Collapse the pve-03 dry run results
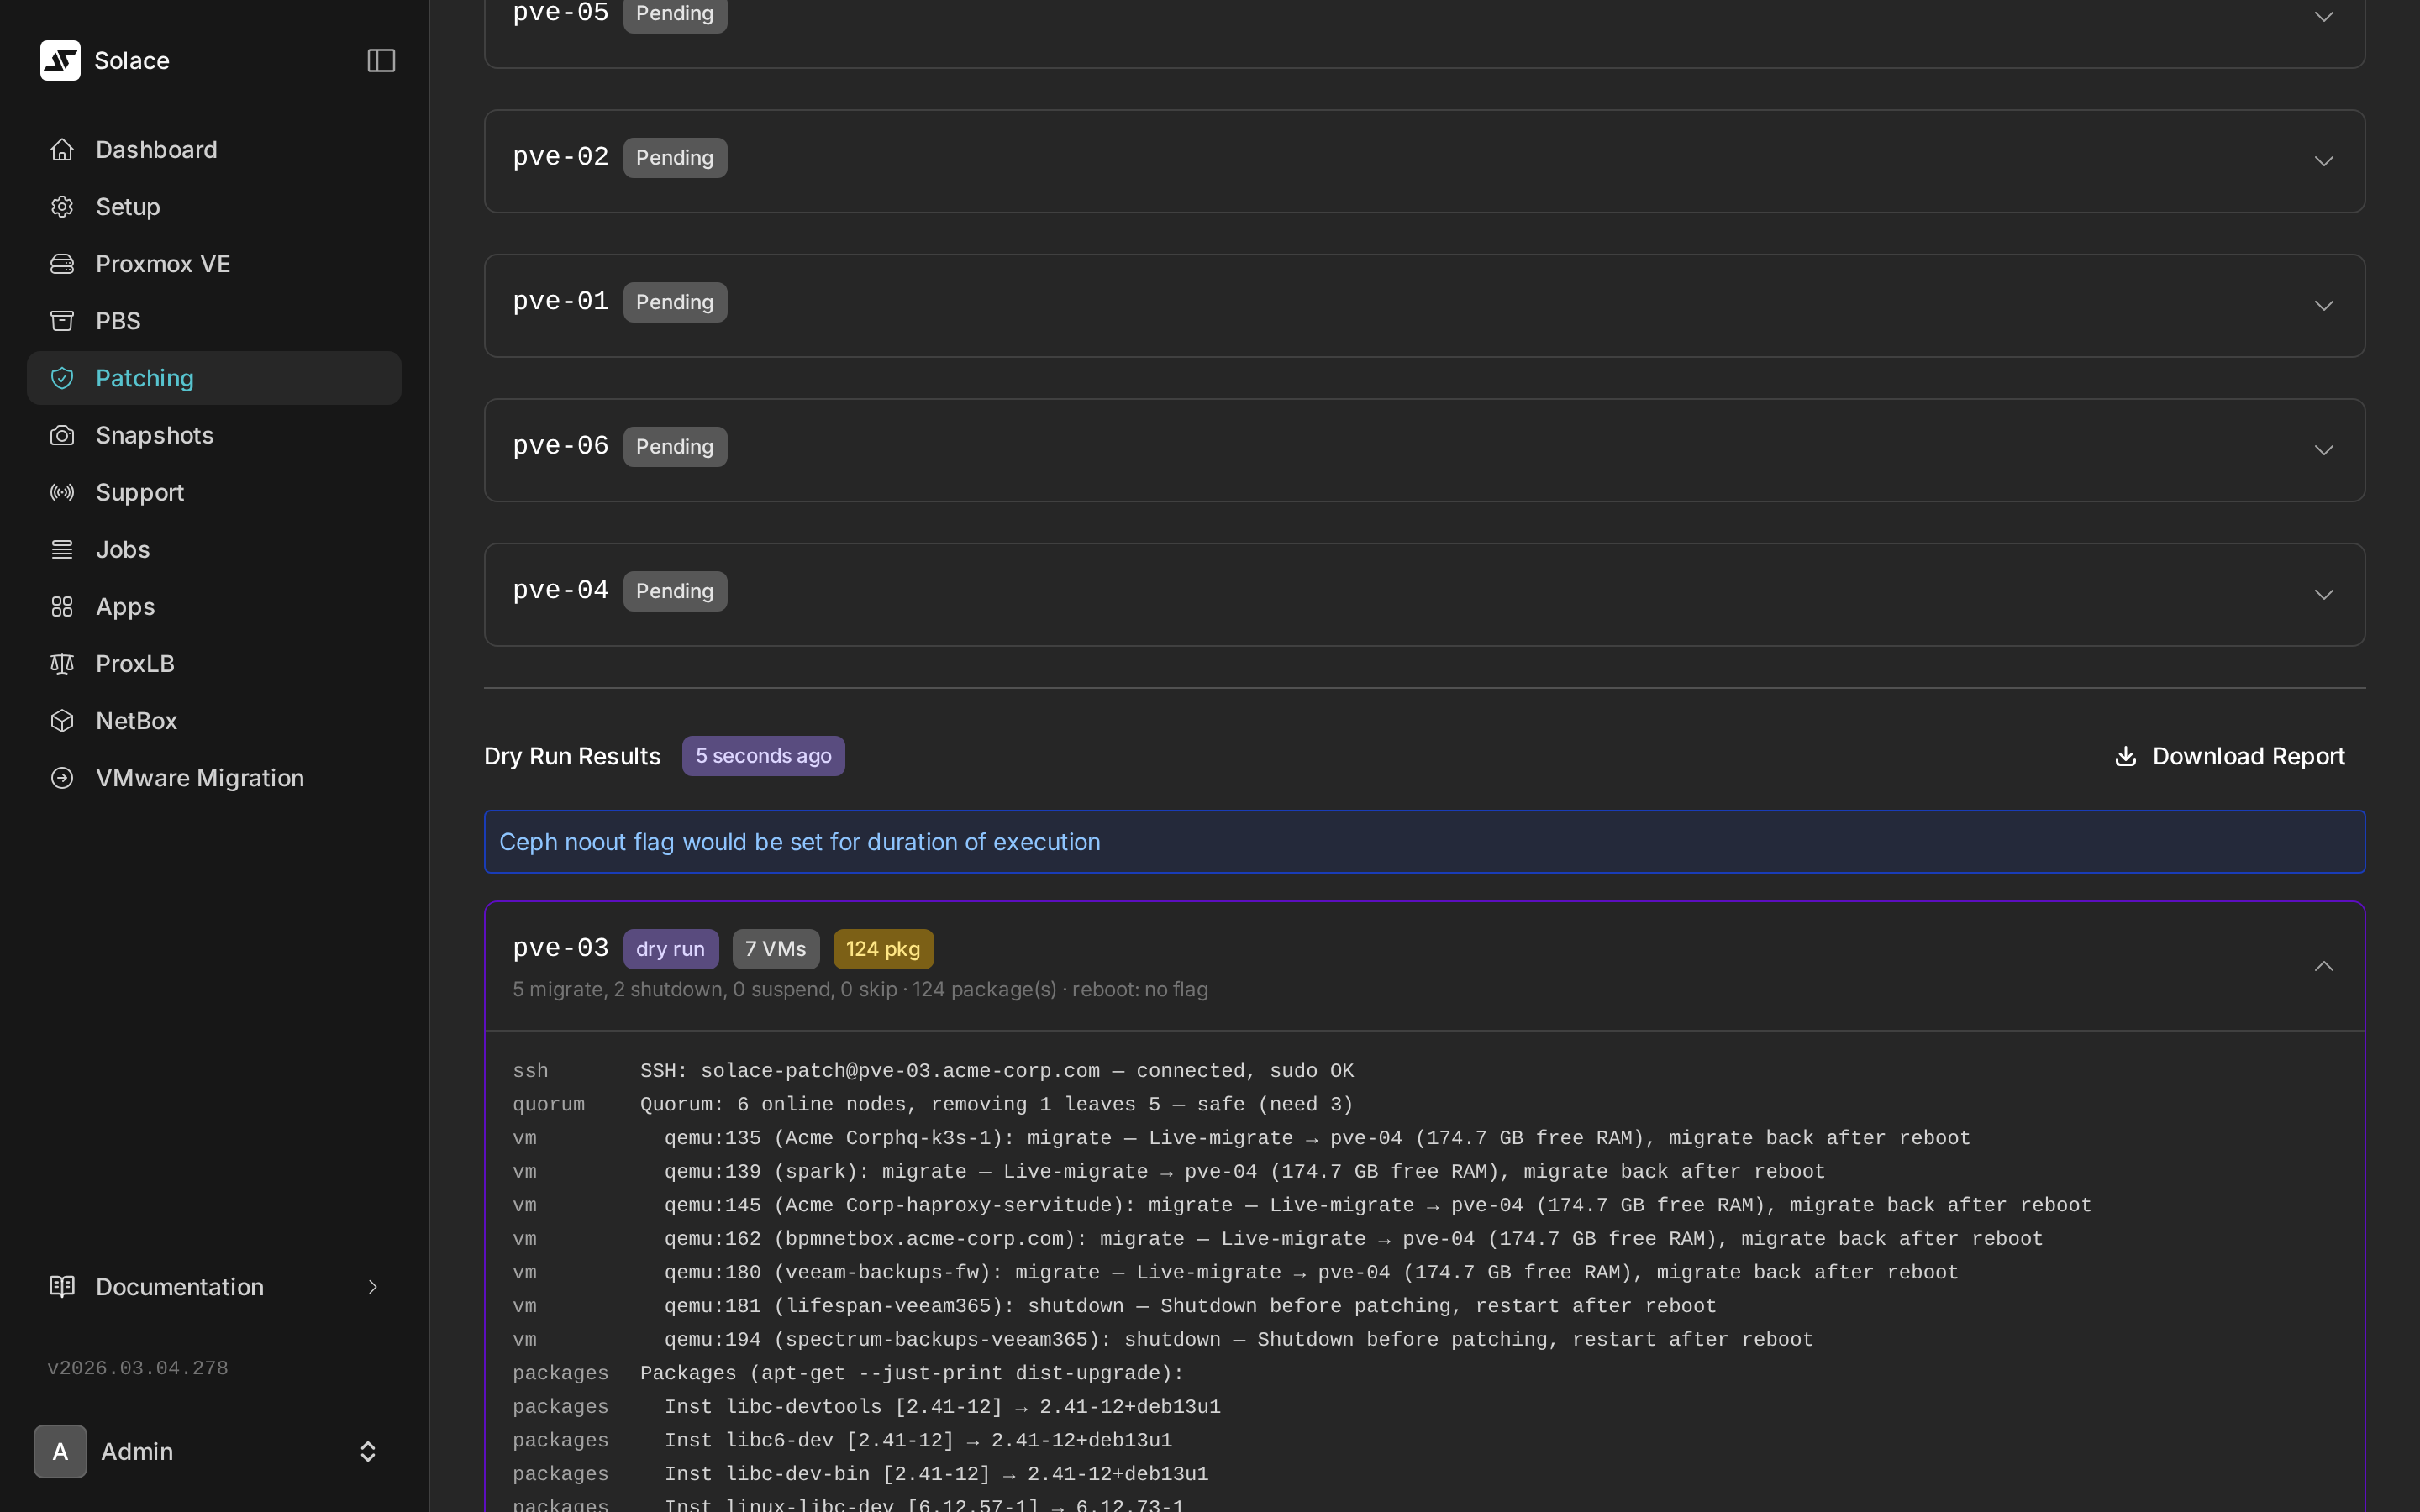This screenshot has height=1512, width=2420. click(x=2323, y=966)
